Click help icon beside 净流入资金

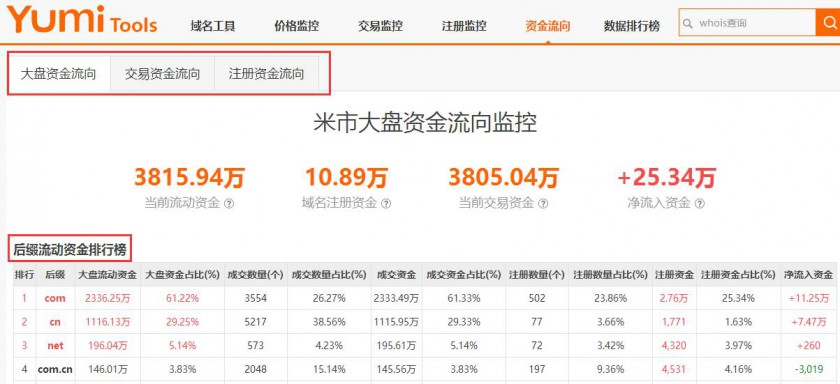[x=699, y=204]
